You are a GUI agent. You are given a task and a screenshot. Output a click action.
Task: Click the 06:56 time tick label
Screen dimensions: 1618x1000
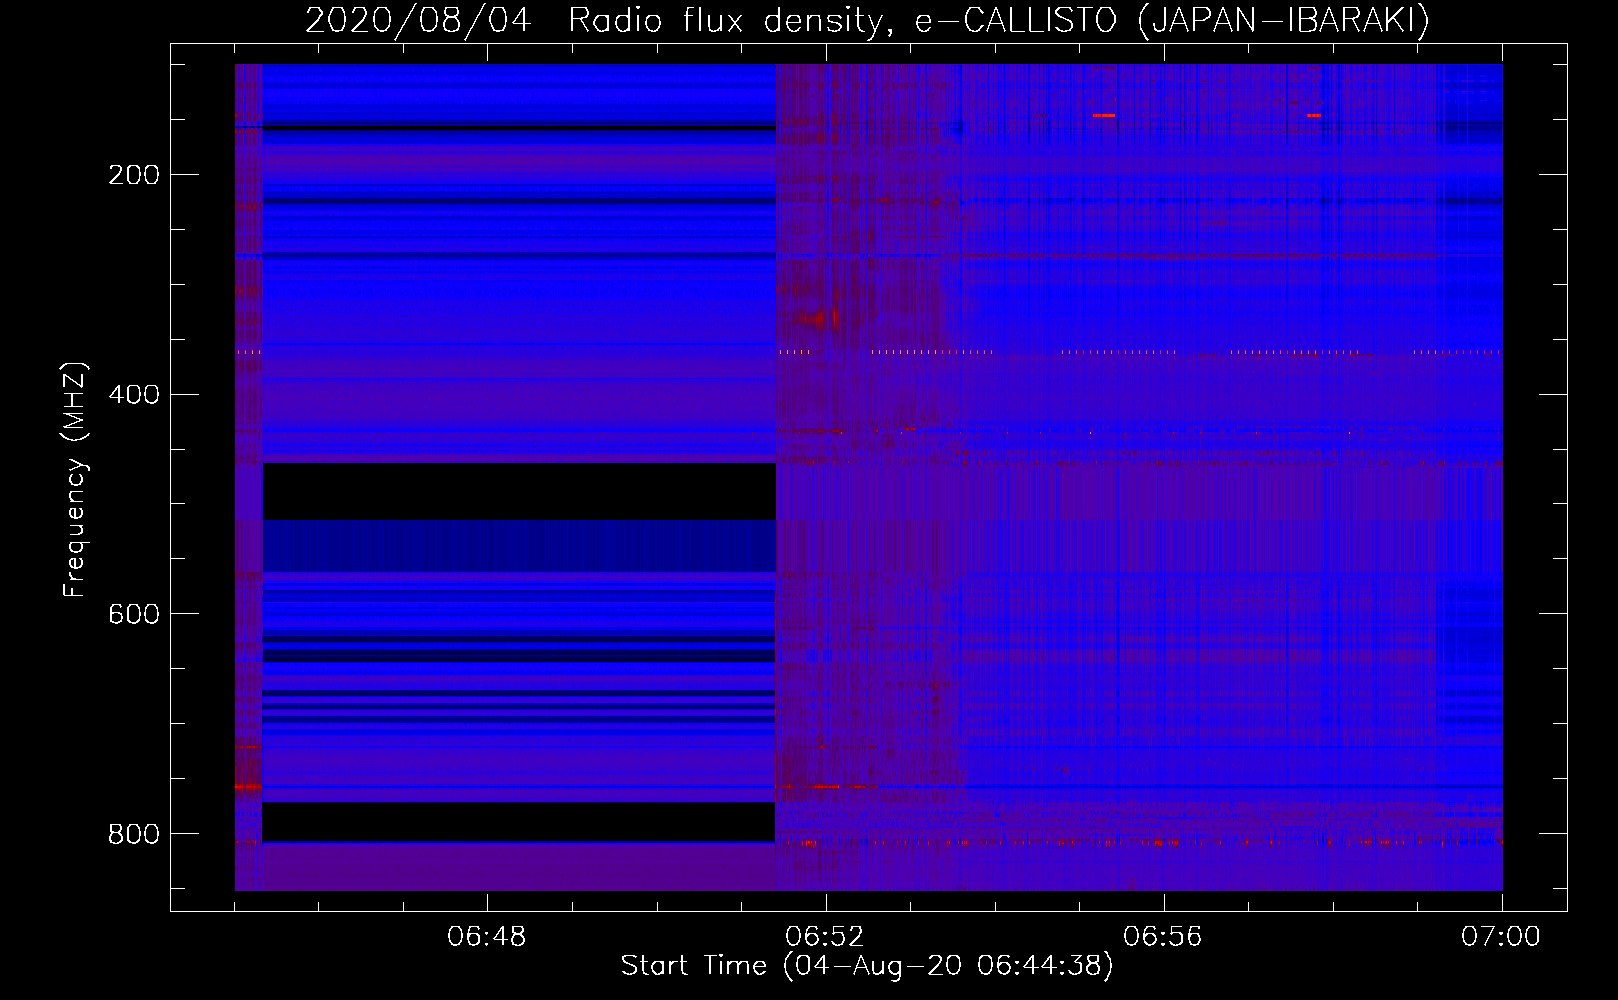click(x=1163, y=937)
